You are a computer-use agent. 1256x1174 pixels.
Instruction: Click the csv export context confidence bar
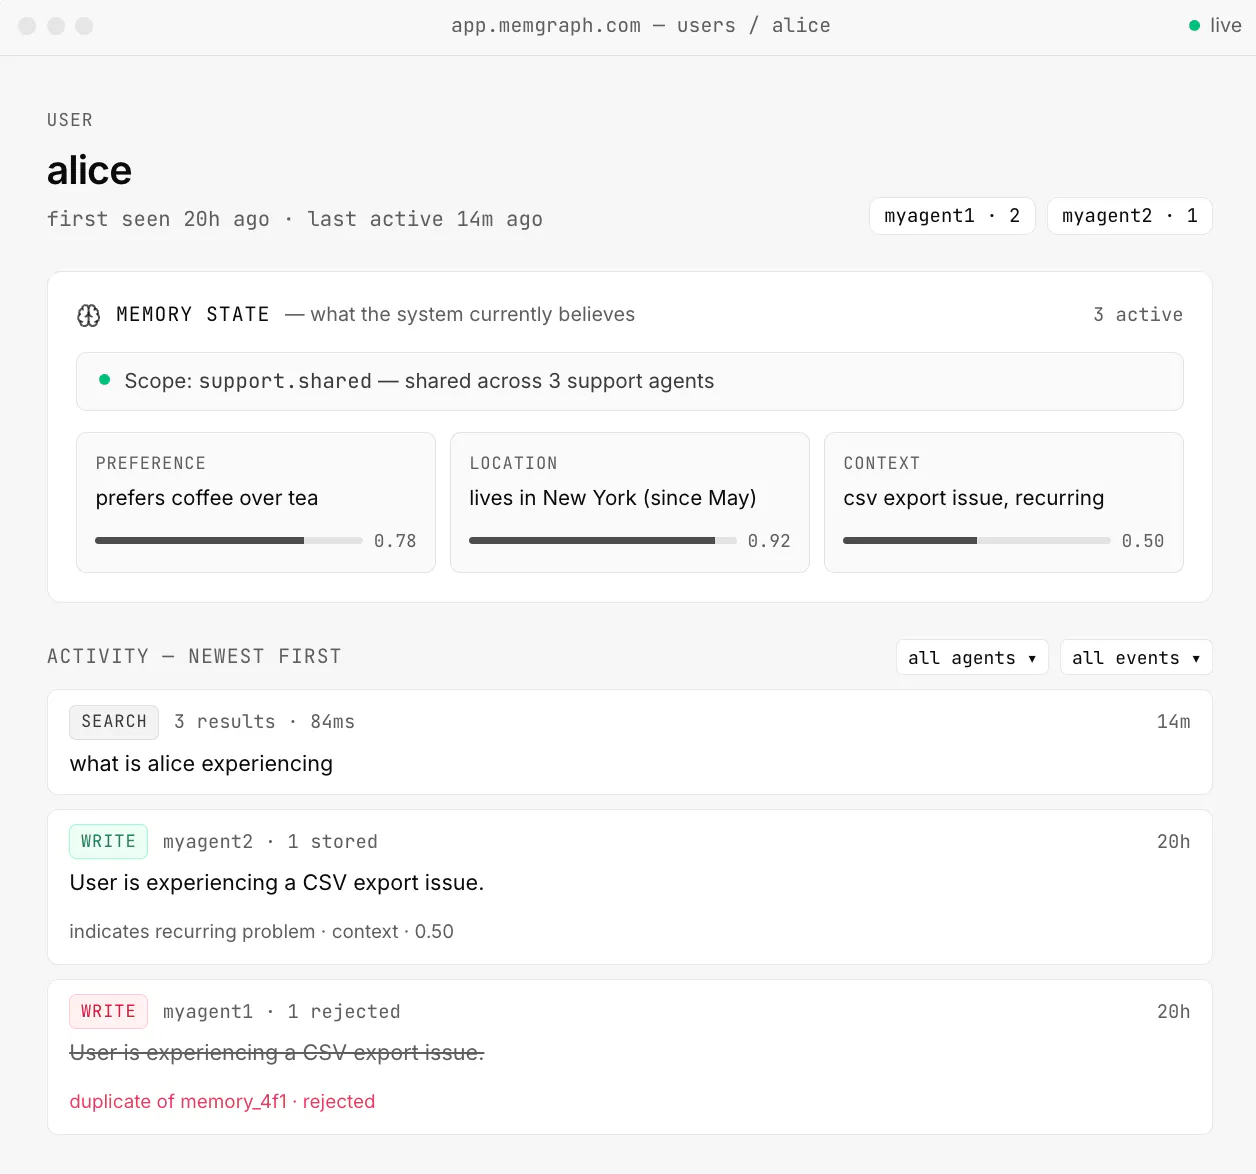click(x=977, y=540)
